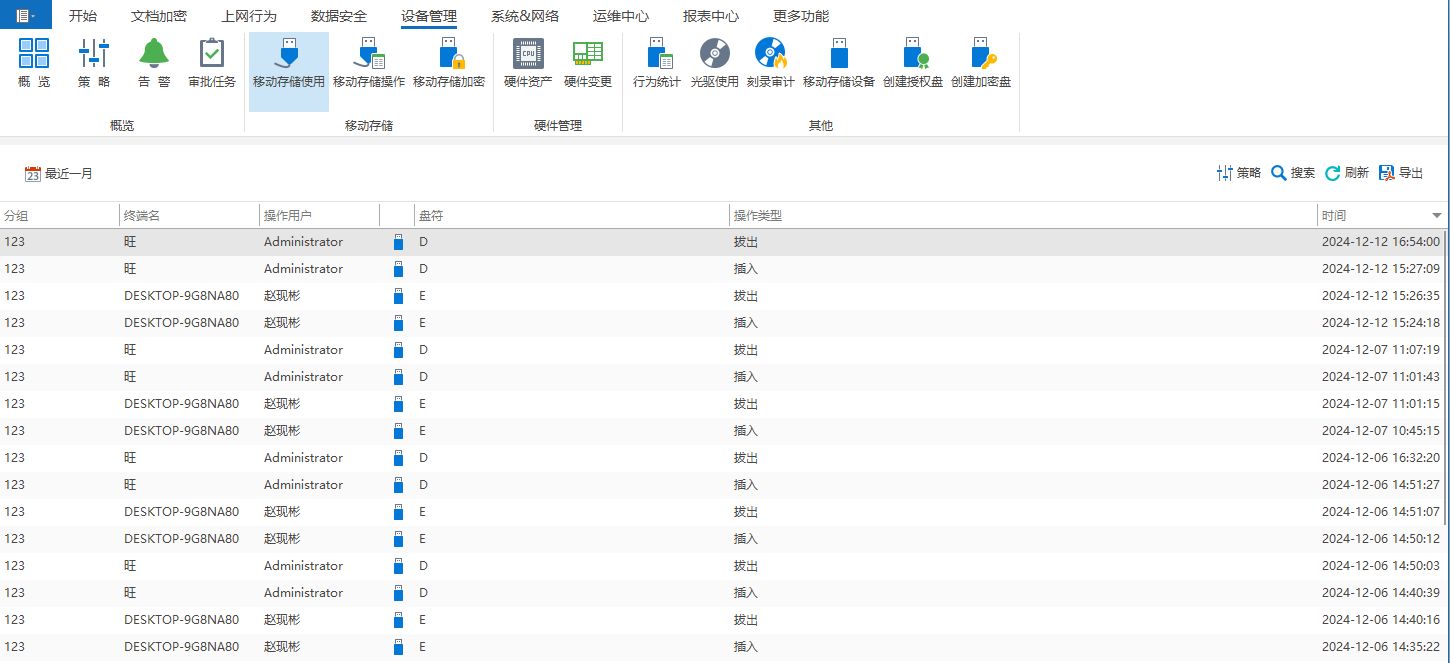
Task: Toggle sort arrow on 时间 column
Action: (1436, 216)
